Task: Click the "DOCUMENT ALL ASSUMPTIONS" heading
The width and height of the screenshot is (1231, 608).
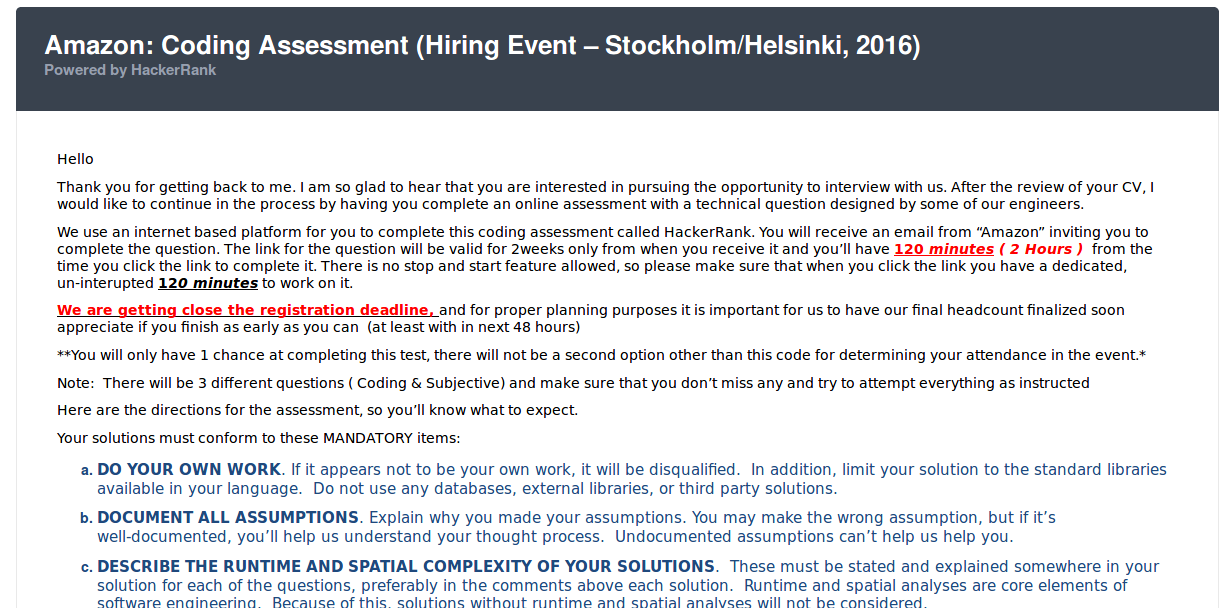Action: click(228, 517)
